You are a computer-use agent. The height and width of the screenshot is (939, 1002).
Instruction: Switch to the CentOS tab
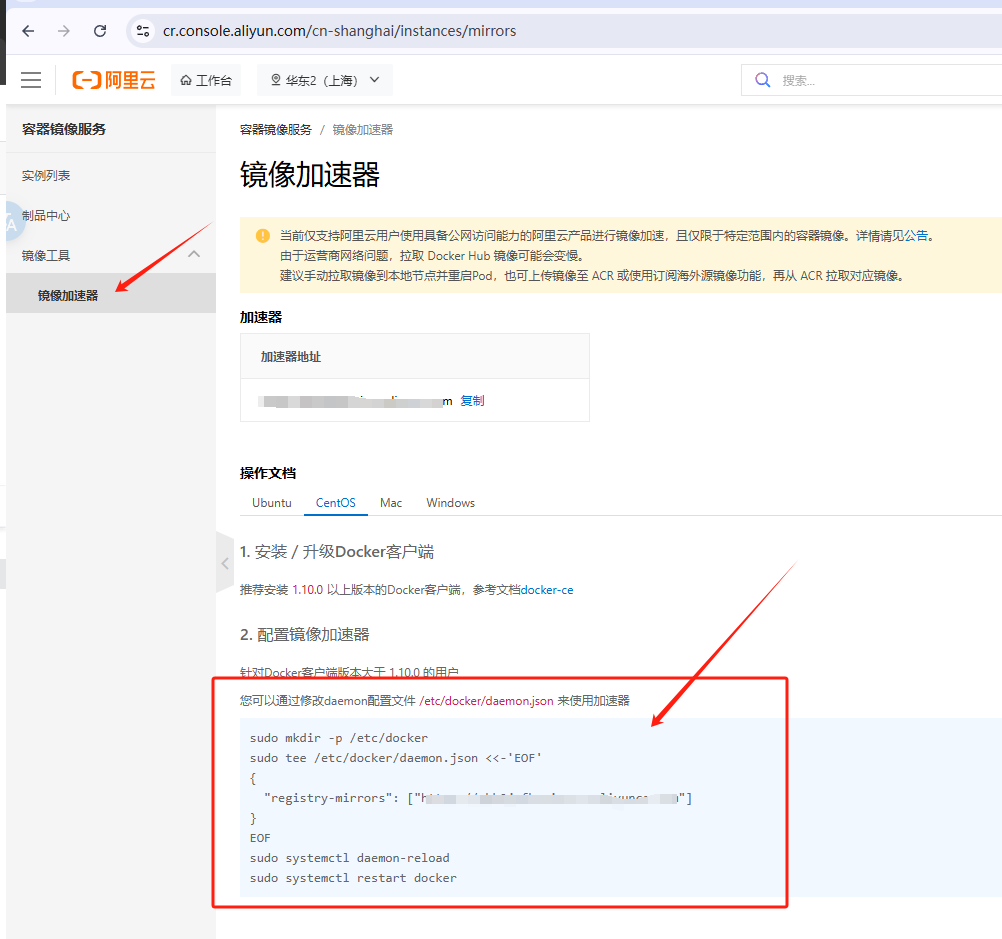tap(335, 503)
